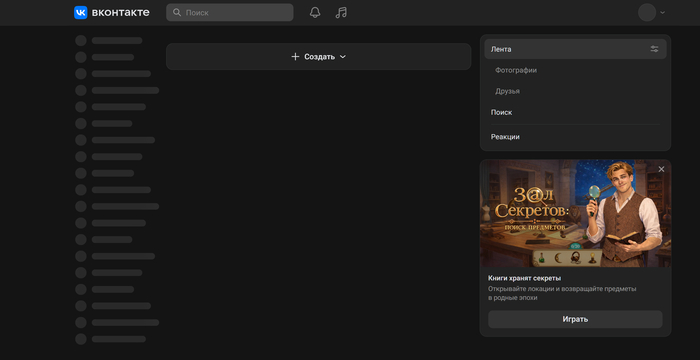The image size is (700, 360).
Task: Expand the profile chevron arrow
Action: click(x=662, y=13)
